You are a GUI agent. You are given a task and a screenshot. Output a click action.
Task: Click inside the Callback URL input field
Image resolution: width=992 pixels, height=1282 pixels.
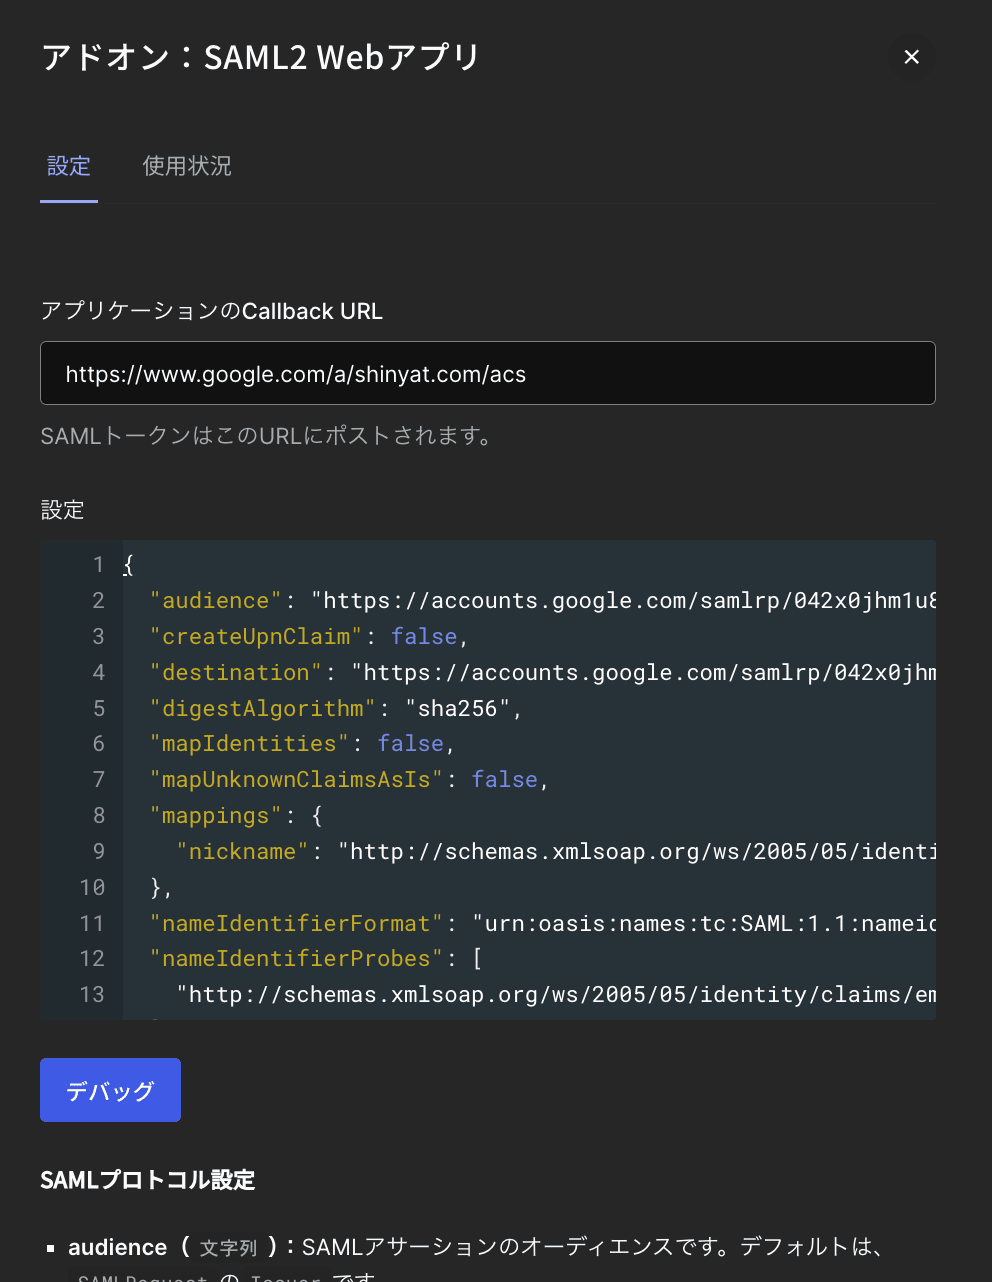pyautogui.click(x=487, y=373)
